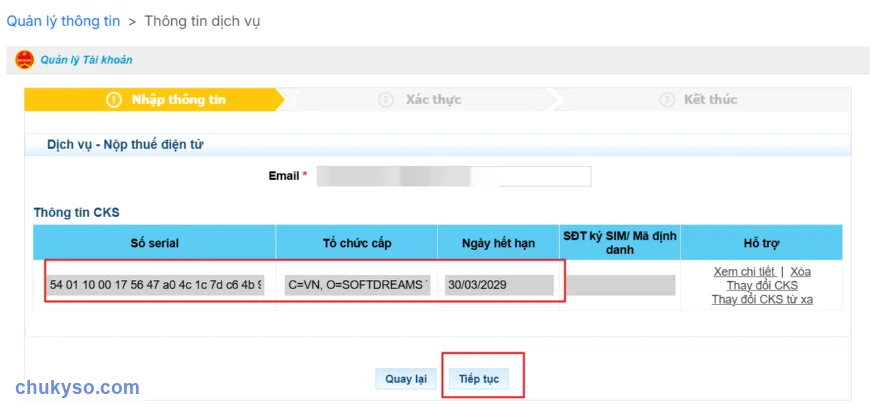Select the Nhập thông tin step tab
The image size is (870, 409).
[x=154, y=100]
